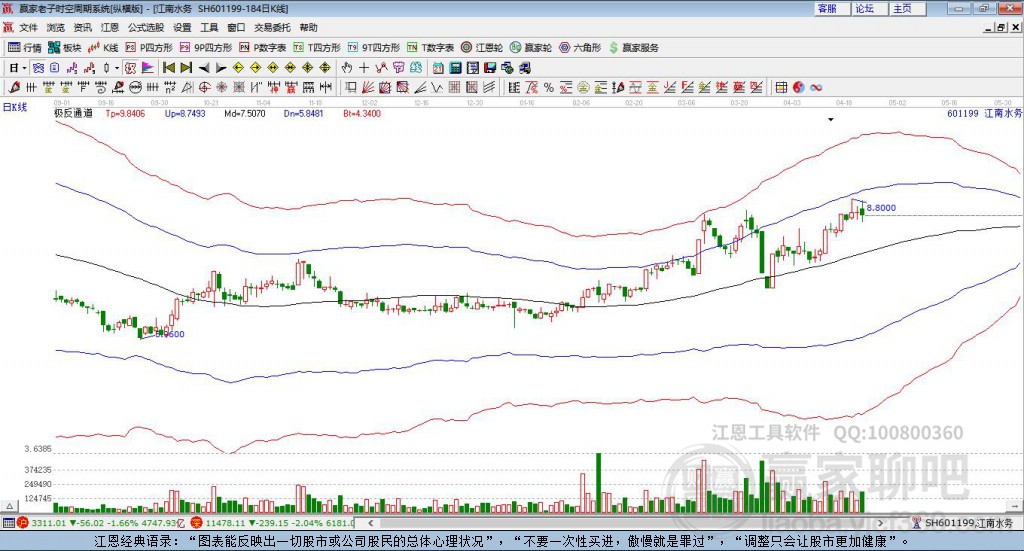1024x551 pixels.
Task: Click the SH601199,江南水务 status entry
Action: [963, 523]
